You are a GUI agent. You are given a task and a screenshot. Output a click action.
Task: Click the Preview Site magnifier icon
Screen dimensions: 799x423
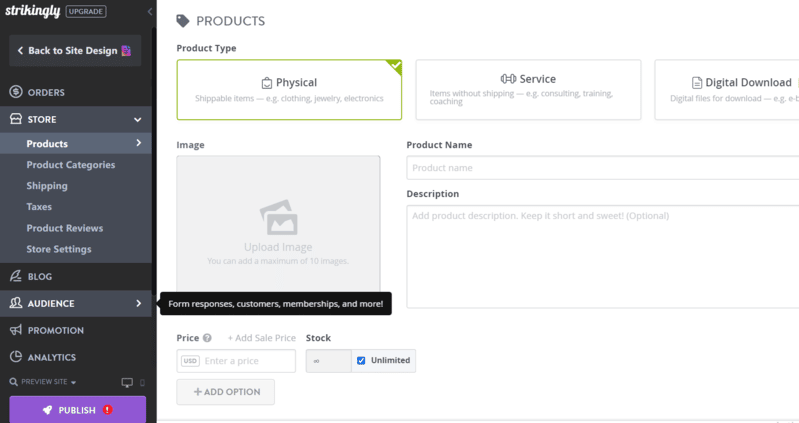pos(14,382)
